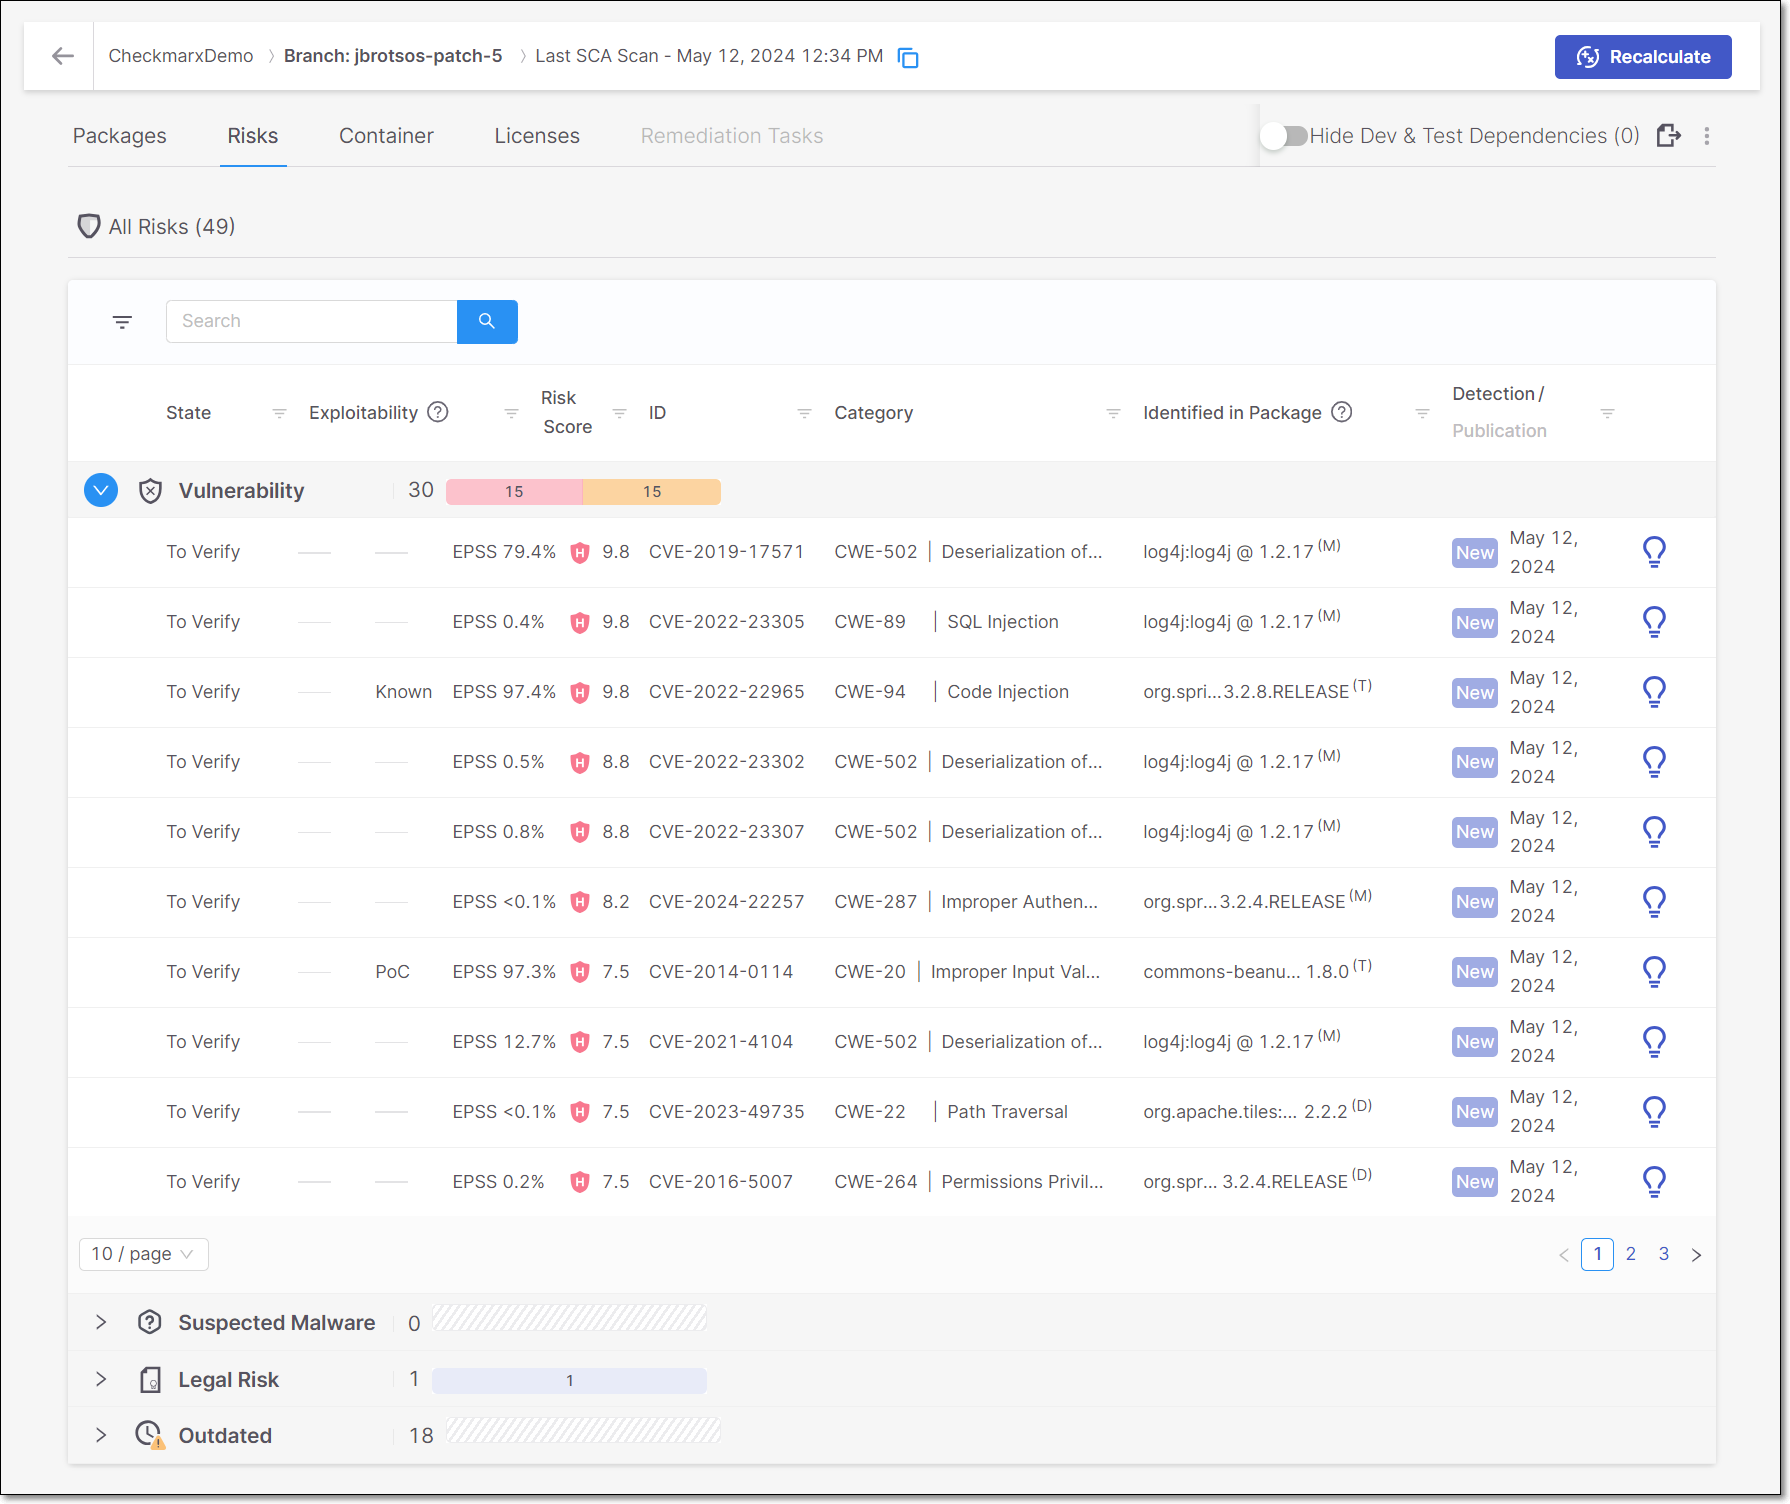
Task: Click the lightbulb icon for CVE-2023-49735
Action: [x=1654, y=1112]
